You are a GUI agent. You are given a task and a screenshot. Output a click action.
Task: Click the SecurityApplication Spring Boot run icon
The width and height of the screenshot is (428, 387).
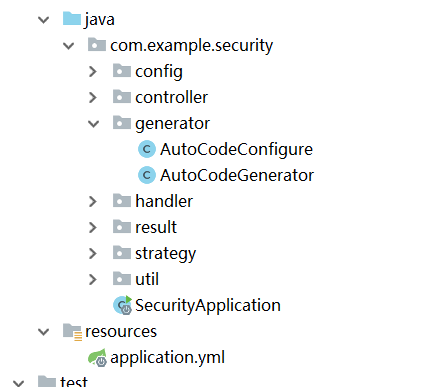[123, 305]
